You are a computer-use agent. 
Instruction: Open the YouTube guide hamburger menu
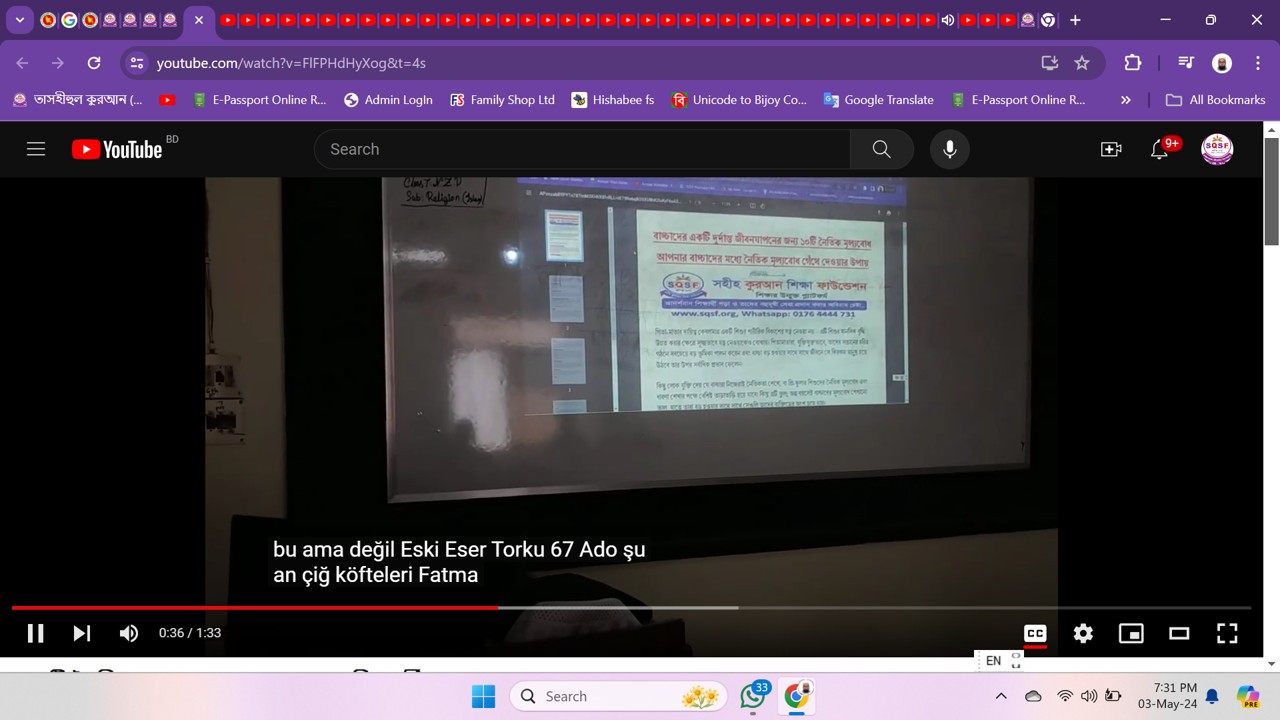tap(36, 149)
